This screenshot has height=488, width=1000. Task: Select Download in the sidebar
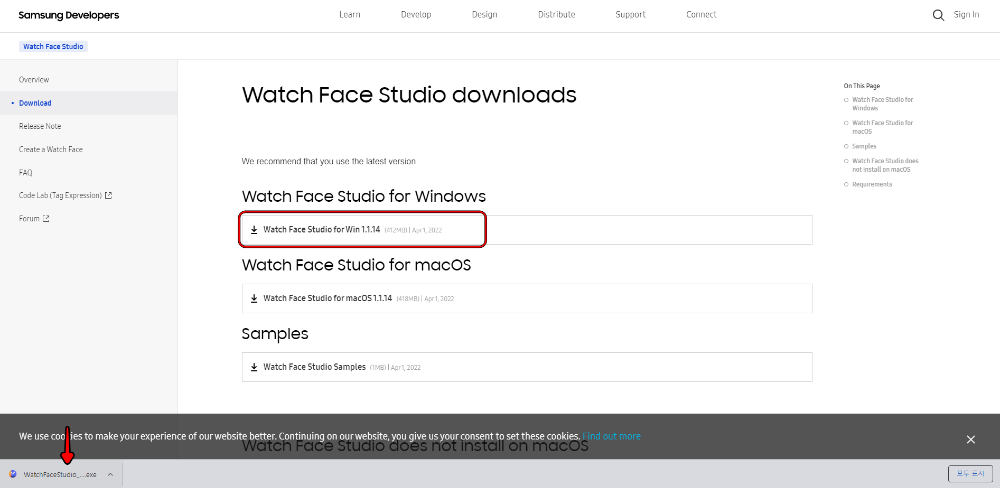35,103
